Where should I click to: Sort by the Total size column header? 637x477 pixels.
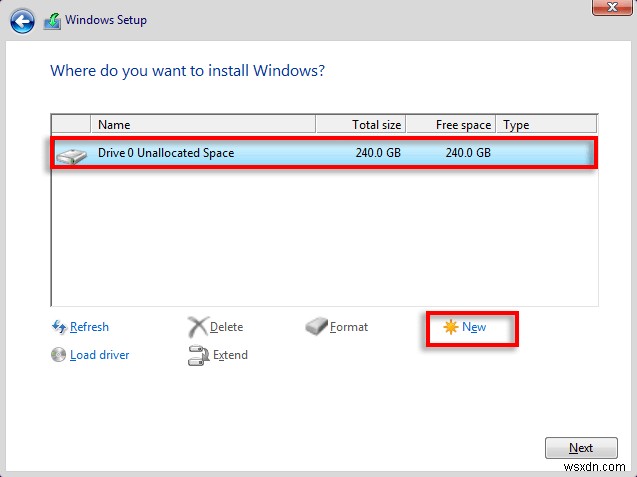tap(361, 124)
